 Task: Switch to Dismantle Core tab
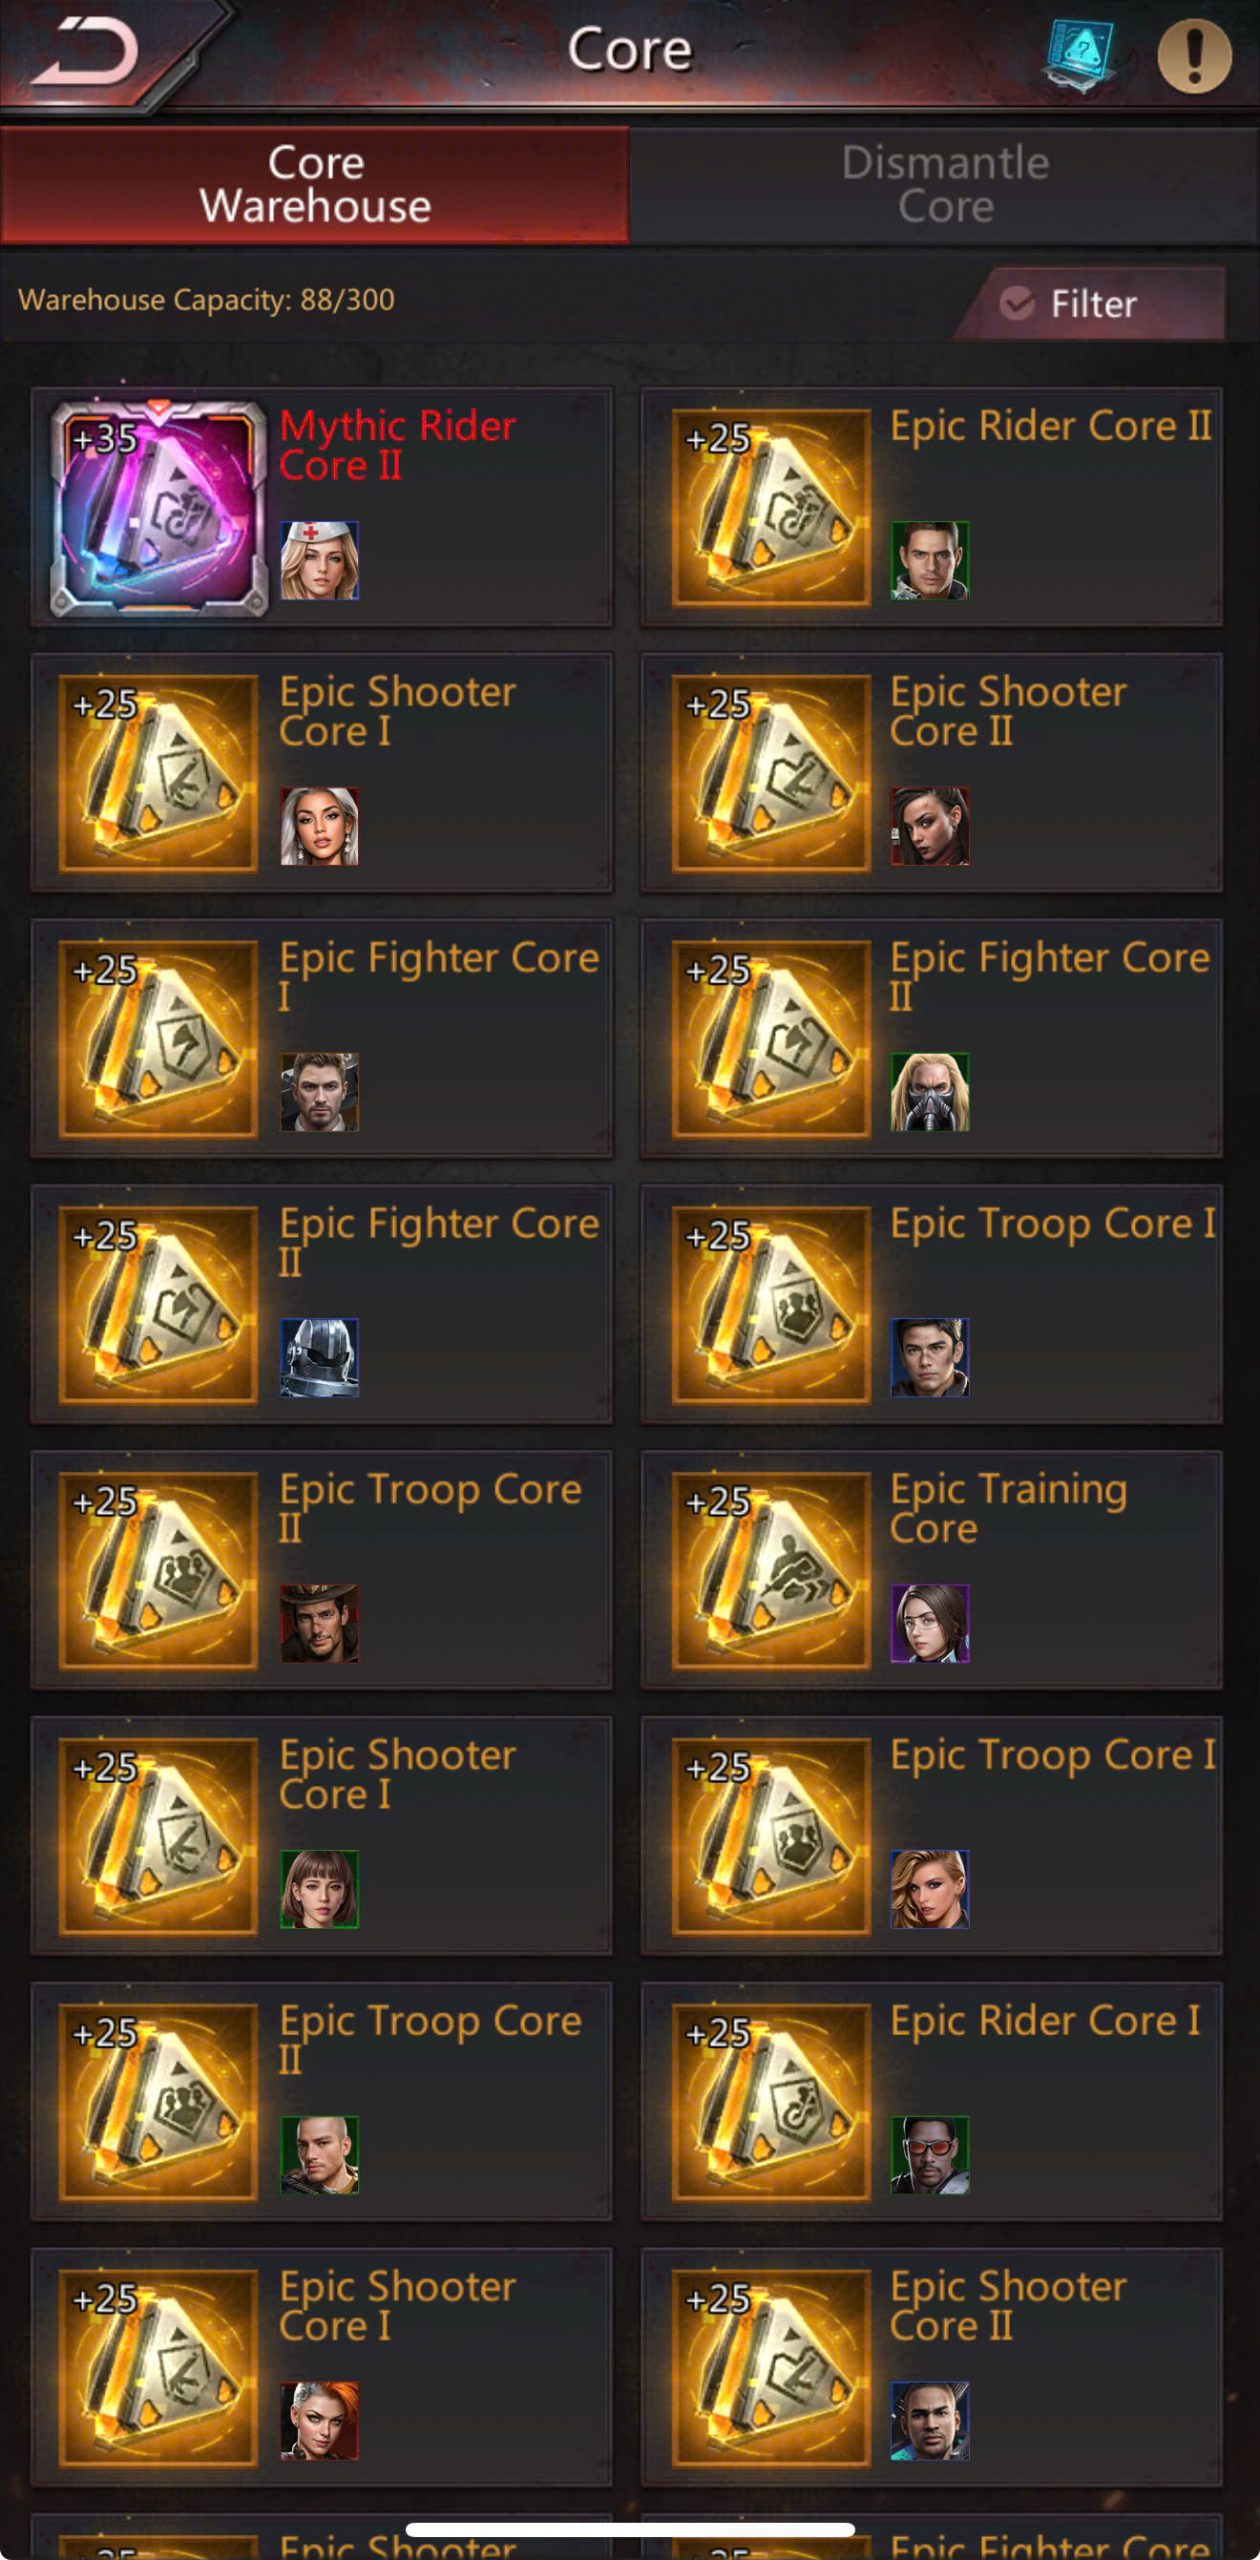point(945,185)
